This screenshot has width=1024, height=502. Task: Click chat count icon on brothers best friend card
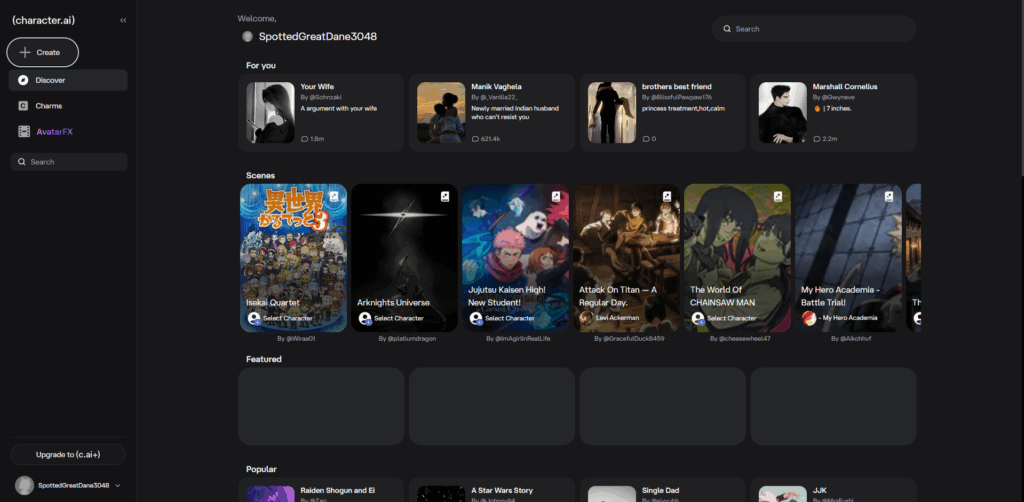click(646, 139)
